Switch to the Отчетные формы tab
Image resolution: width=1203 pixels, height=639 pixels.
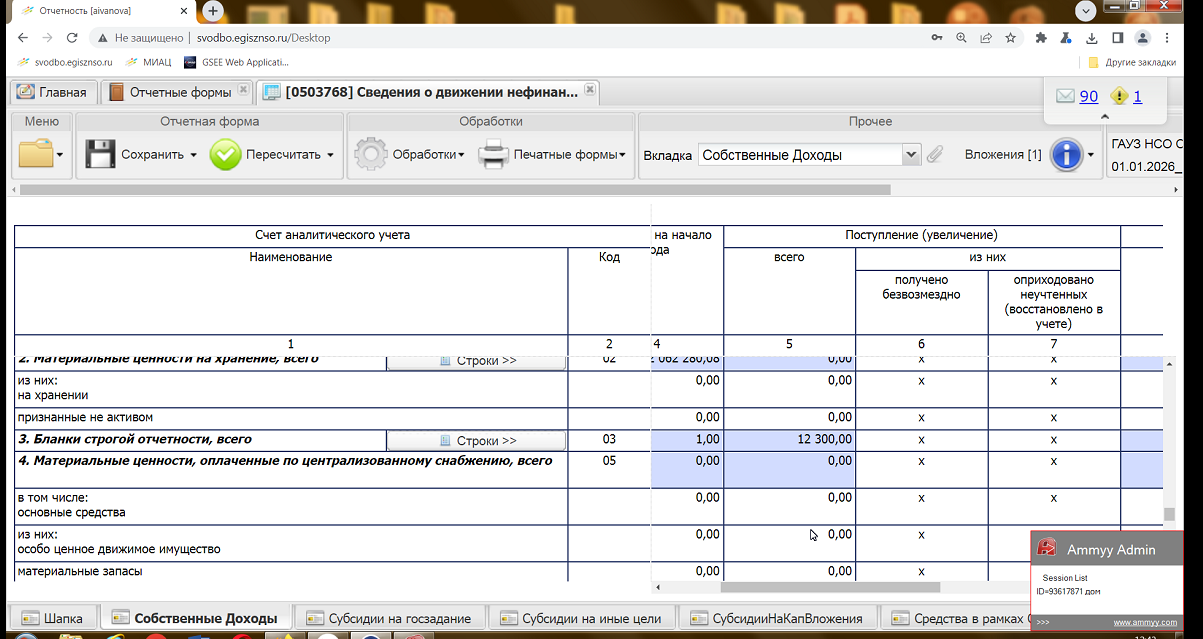pos(179,92)
